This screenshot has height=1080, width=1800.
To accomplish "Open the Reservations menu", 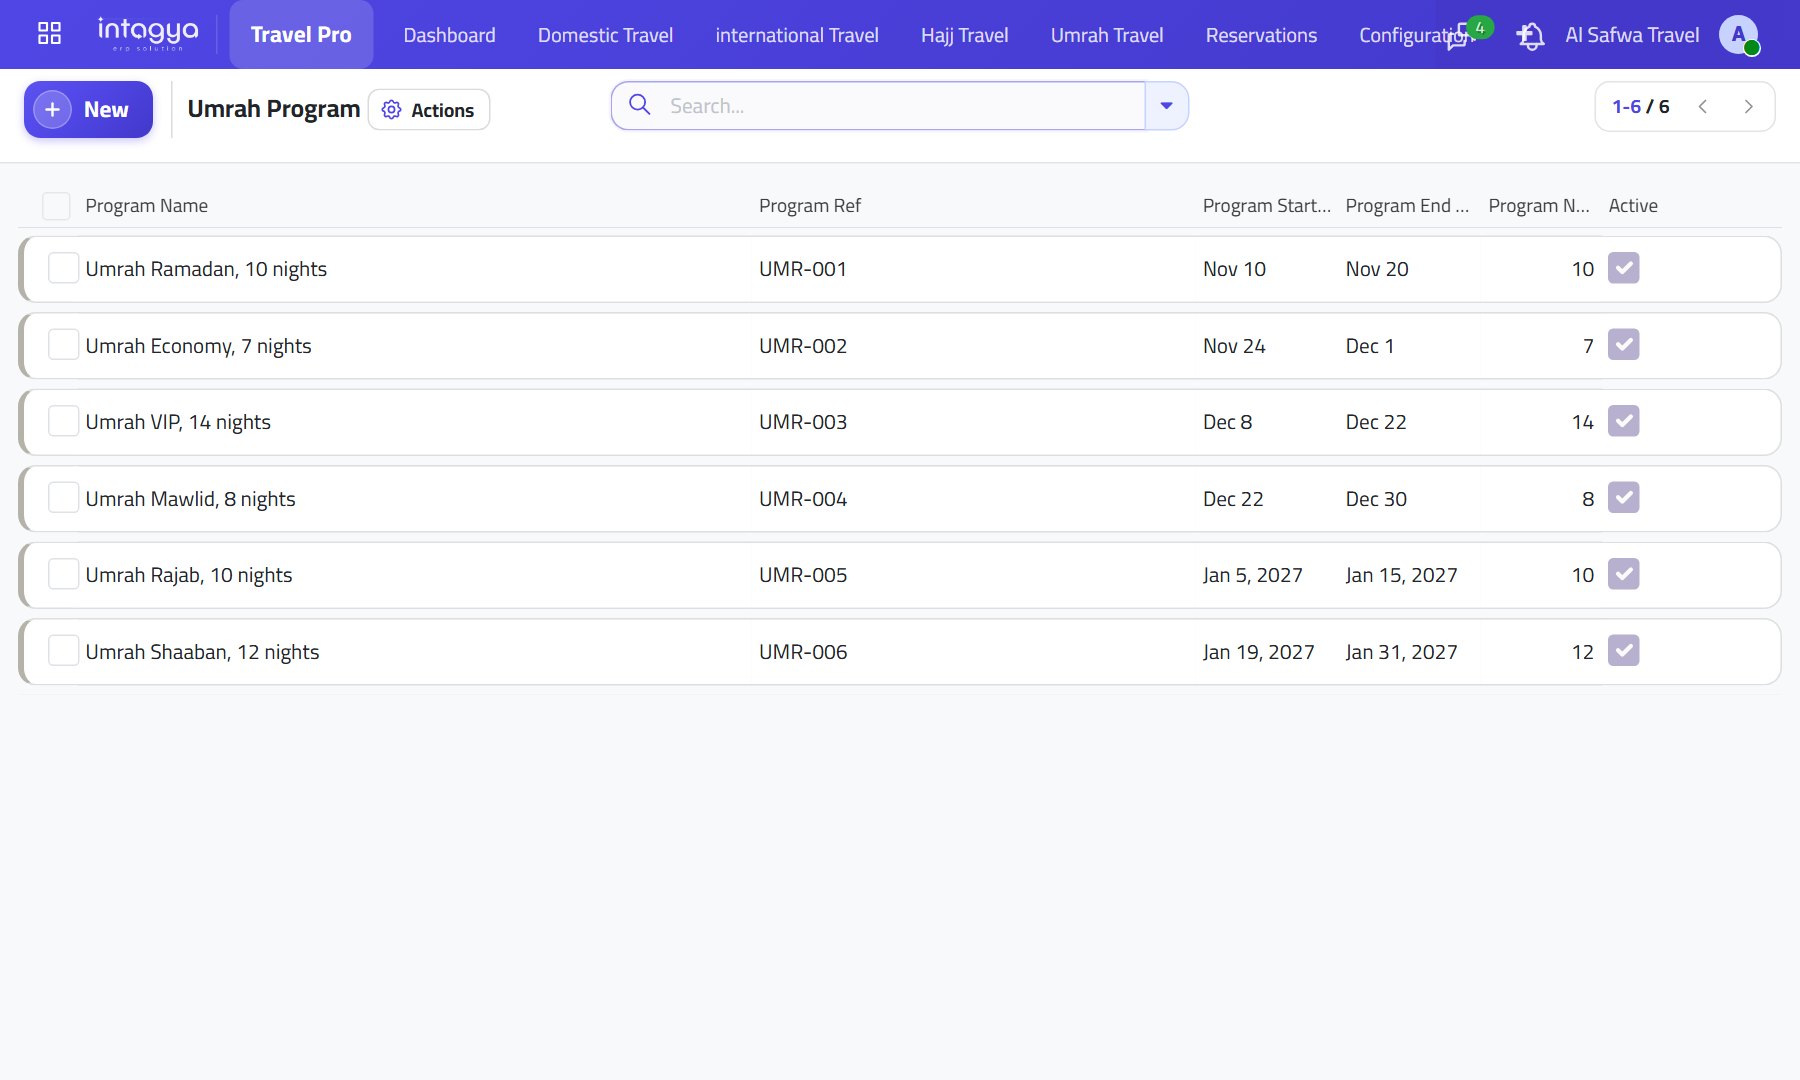I will (x=1261, y=35).
